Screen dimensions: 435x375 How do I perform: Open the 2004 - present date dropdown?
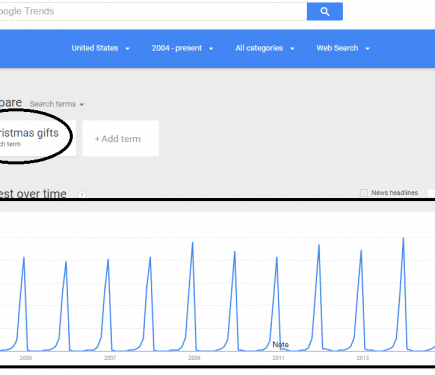pyautogui.click(x=182, y=48)
